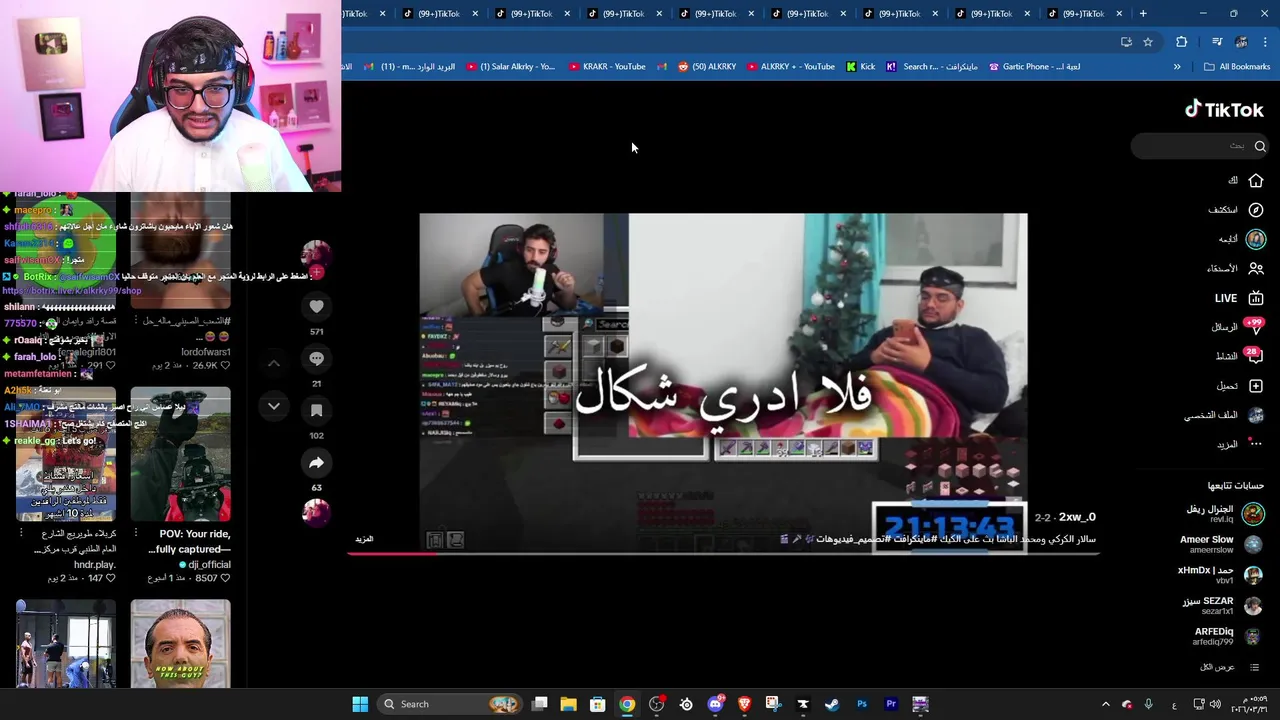Like the video with the heart
Screen dimensions: 1280x720
pyautogui.click(x=316, y=306)
